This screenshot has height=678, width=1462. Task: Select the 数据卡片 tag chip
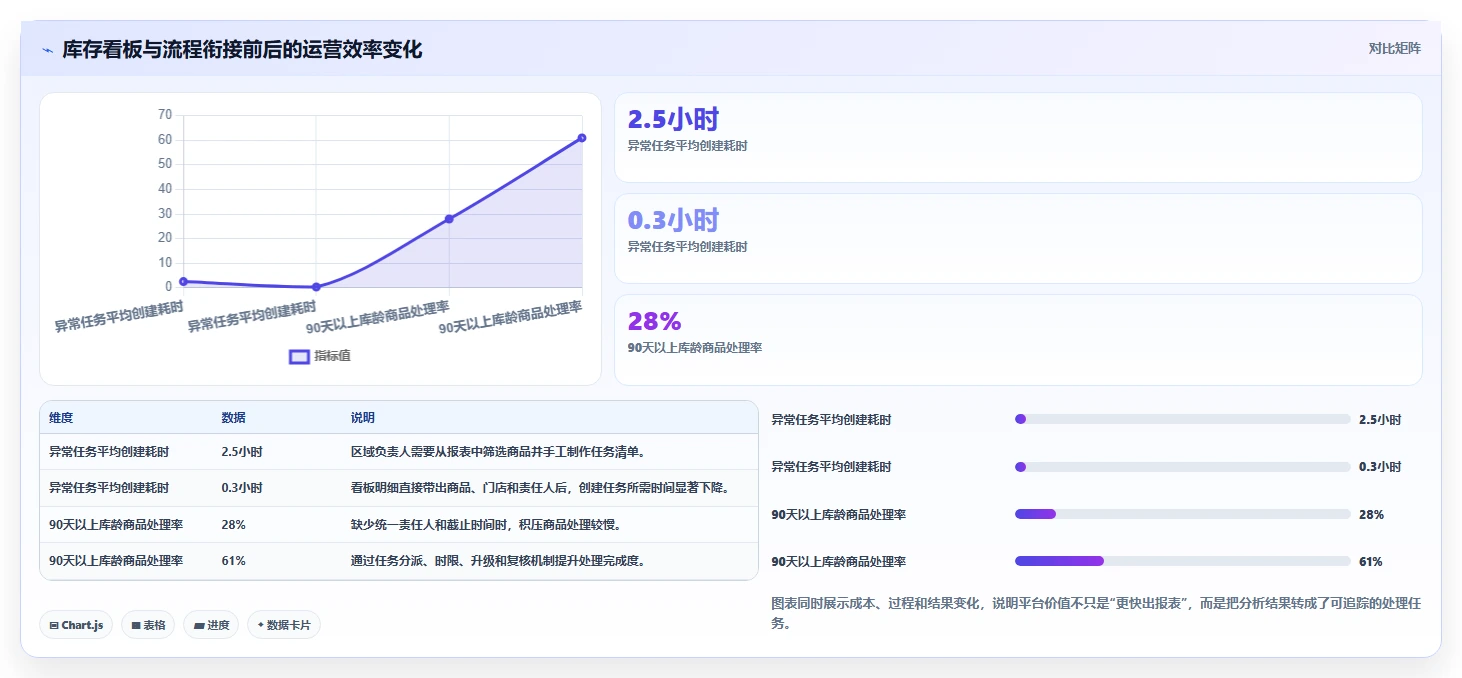pos(284,625)
